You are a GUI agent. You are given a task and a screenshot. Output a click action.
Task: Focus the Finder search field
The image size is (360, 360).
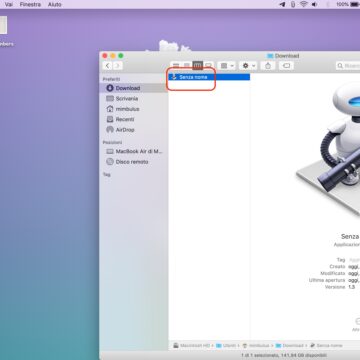coord(348,66)
